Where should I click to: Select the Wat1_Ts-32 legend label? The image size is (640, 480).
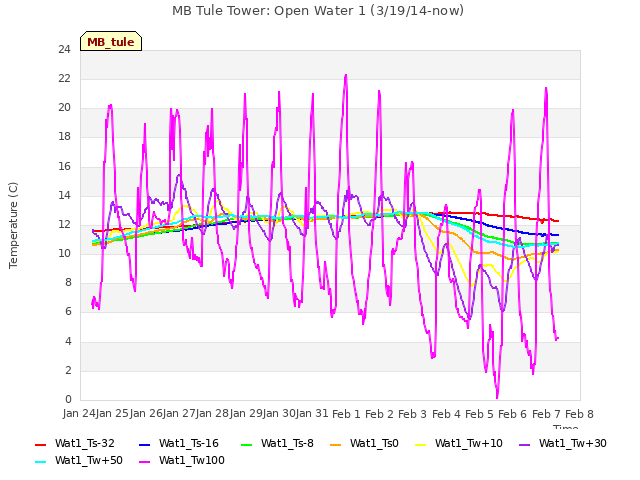click(85, 444)
